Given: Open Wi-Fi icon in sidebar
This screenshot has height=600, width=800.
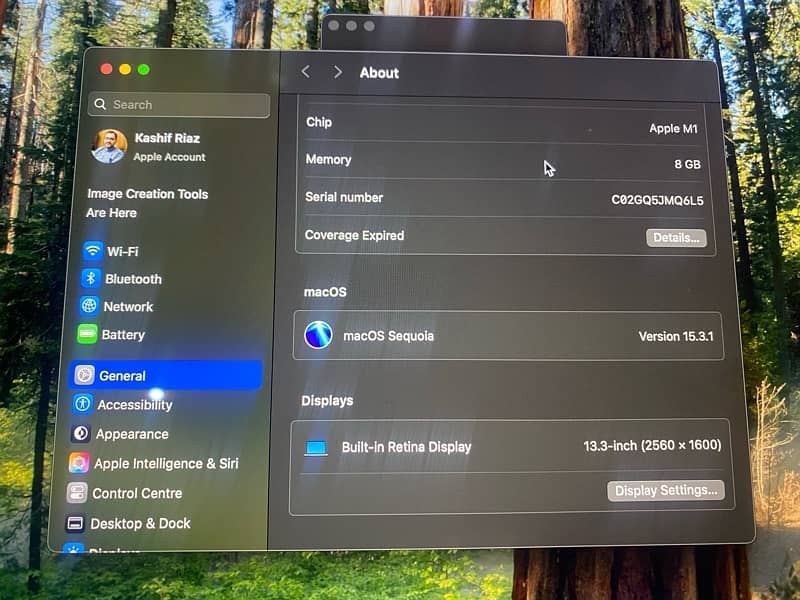Looking at the screenshot, I should pos(93,251).
